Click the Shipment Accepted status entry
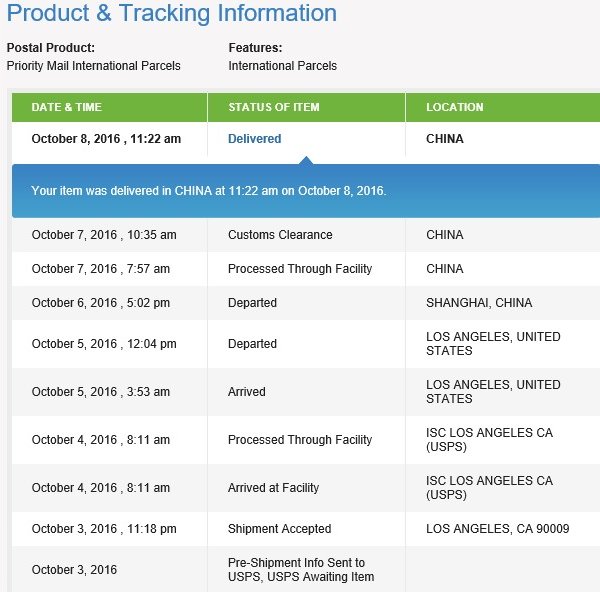Image resolution: width=600 pixels, height=592 pixels. (279, 528)
